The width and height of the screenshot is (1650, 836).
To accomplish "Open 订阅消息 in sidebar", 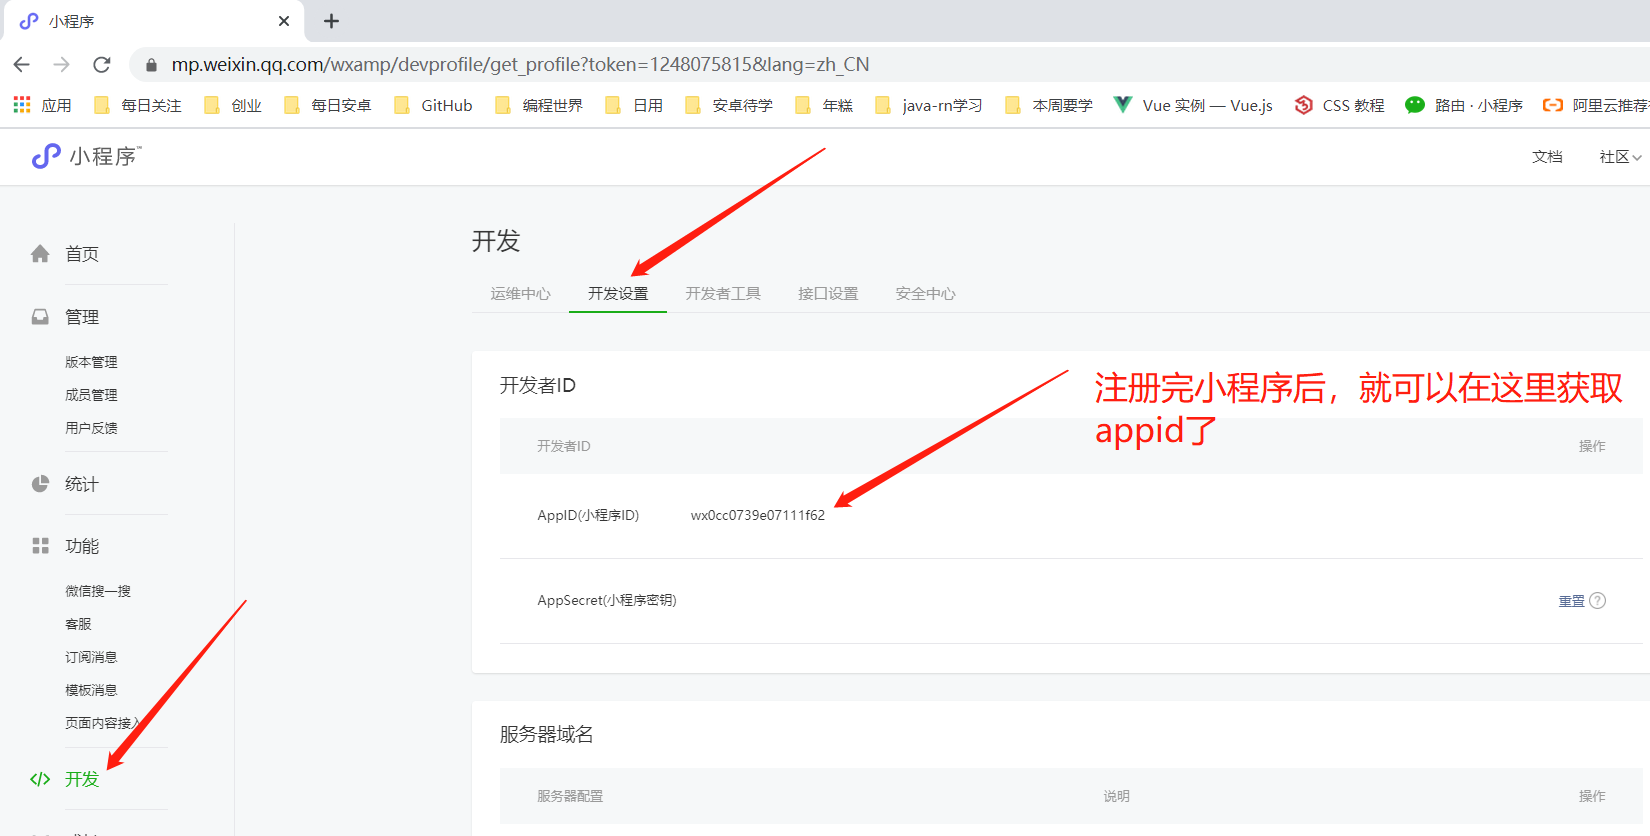I will coord(91,657).
